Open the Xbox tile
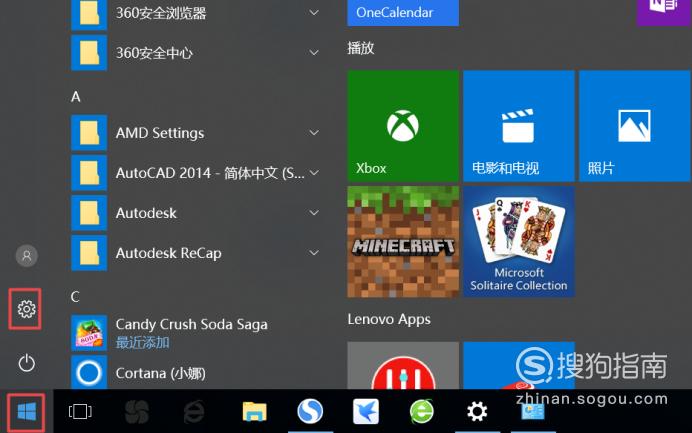Screen dimensions: 692x433 [403, 126]
